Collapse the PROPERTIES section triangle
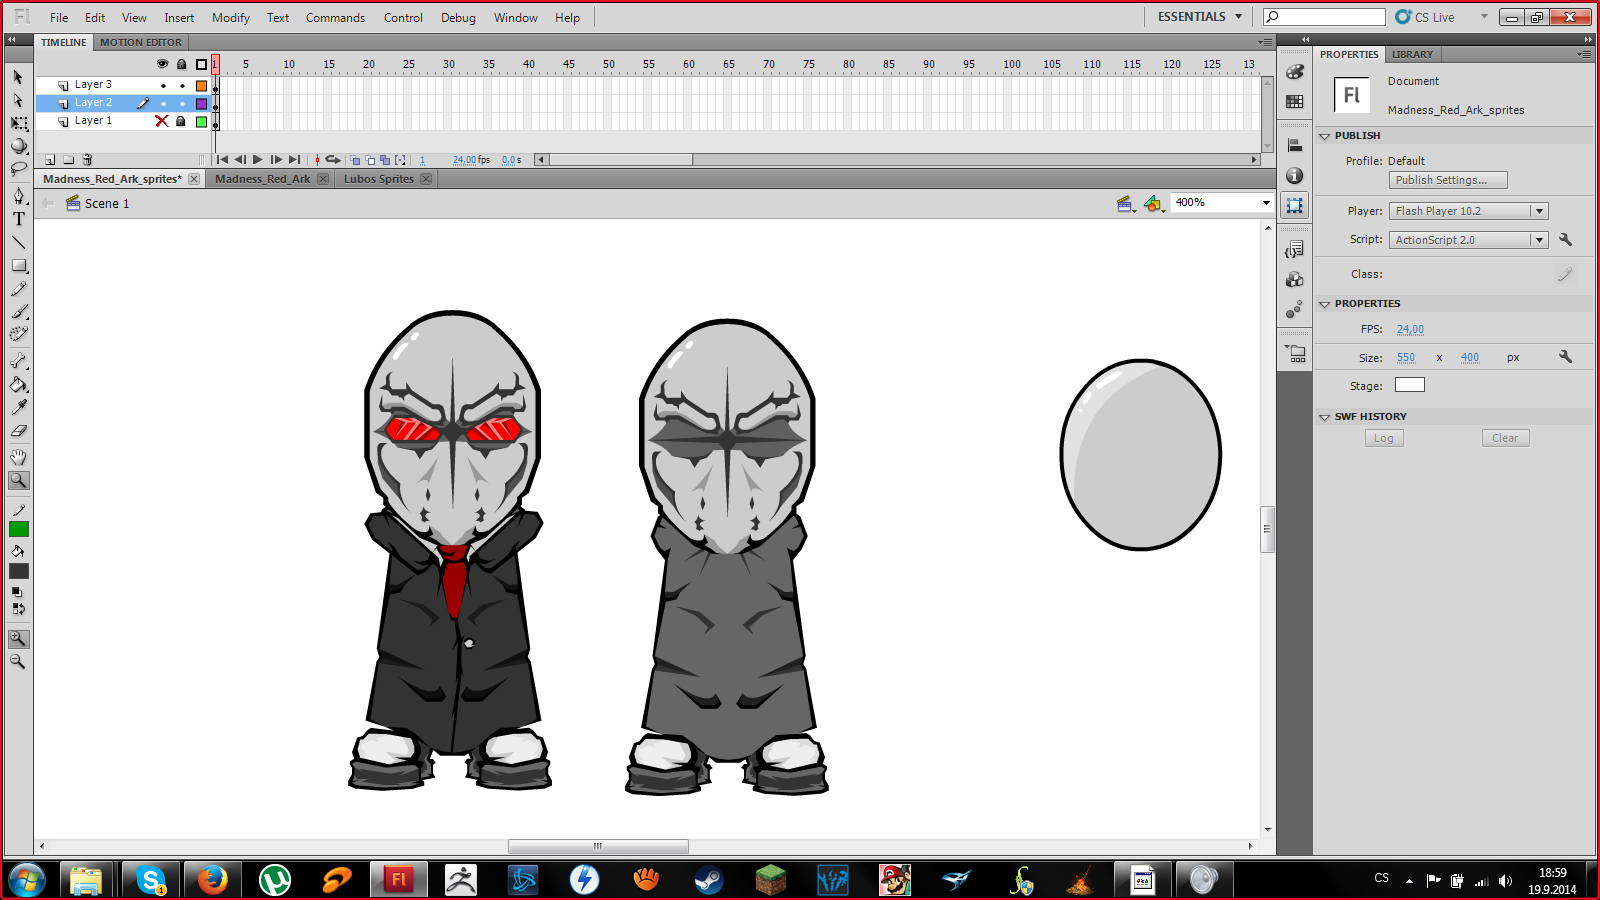 click(x=1324, y=304)
